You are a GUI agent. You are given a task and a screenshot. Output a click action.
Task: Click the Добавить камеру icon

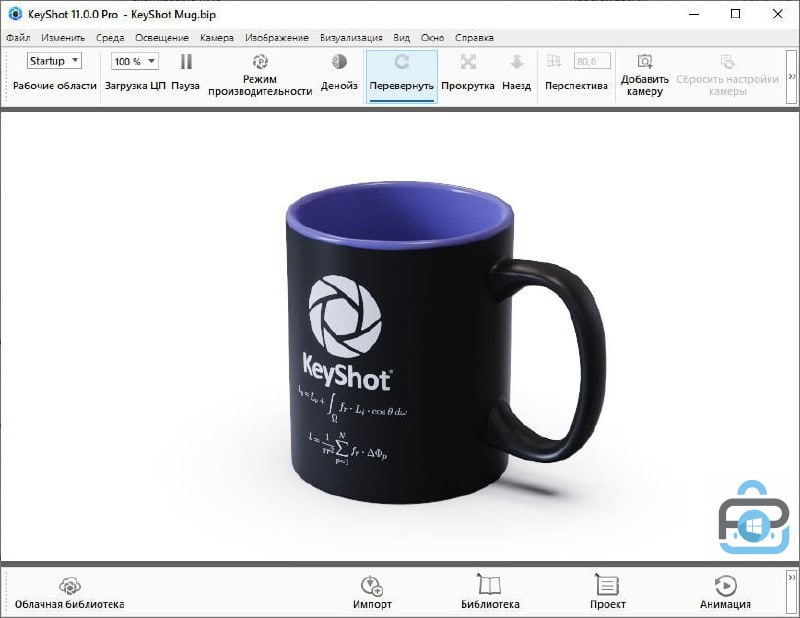(645, 61)
